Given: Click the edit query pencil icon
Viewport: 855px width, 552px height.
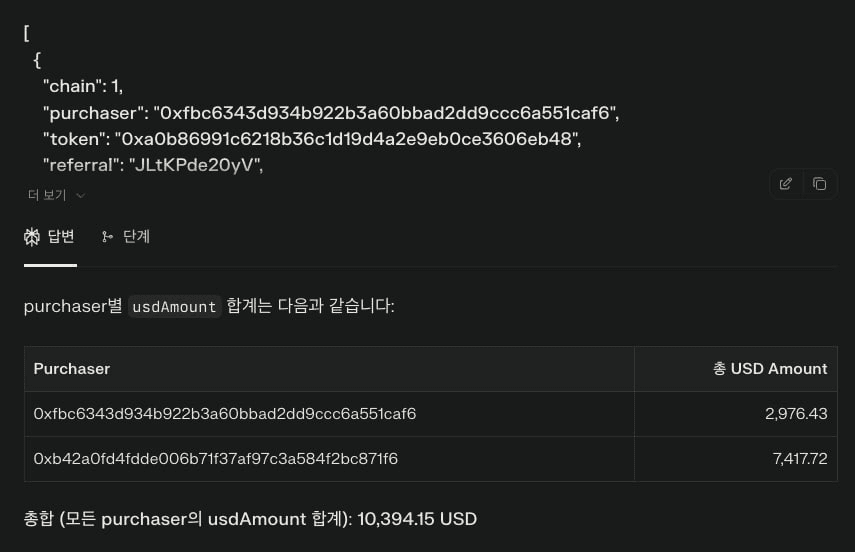Looking at the screenshot, I should pyautogui.click(x=786, y=184).
